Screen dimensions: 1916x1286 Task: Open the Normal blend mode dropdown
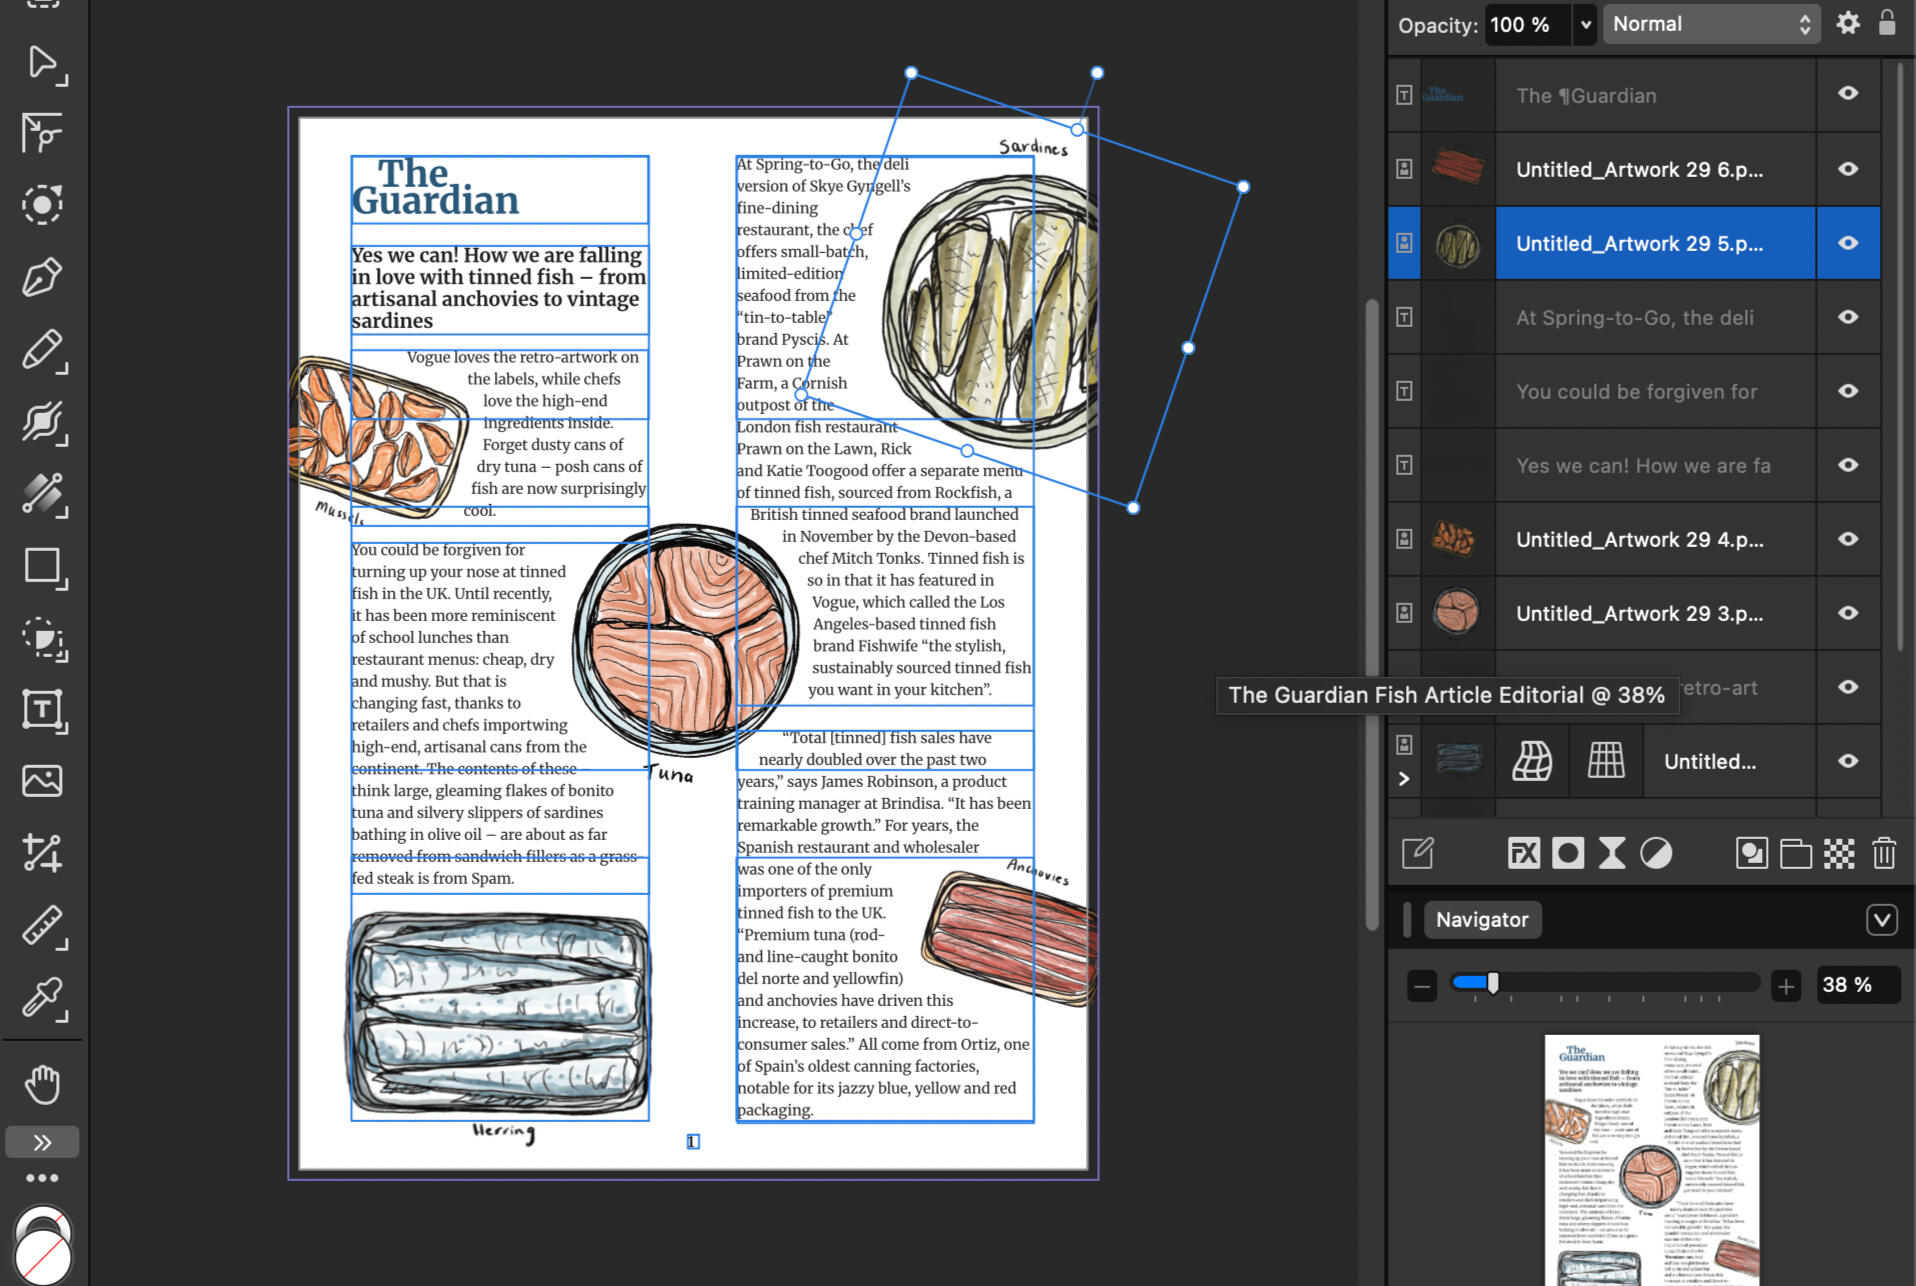pos(1710,24)
